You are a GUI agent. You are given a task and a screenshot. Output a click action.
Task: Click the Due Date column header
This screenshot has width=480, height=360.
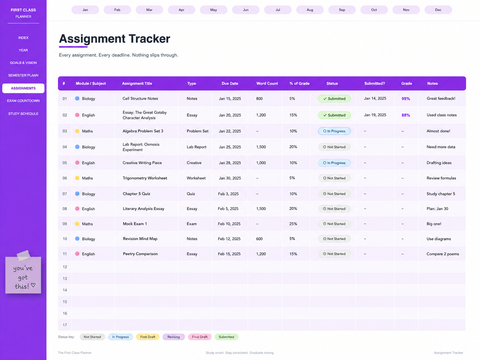tap(230, 83)
